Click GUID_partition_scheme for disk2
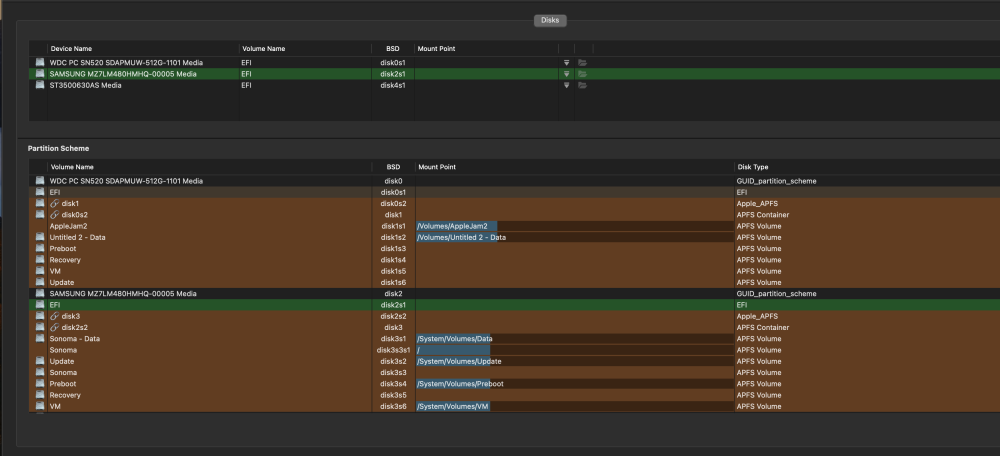The width and height of the screenshot is (1000, 456). pos(776,294)
